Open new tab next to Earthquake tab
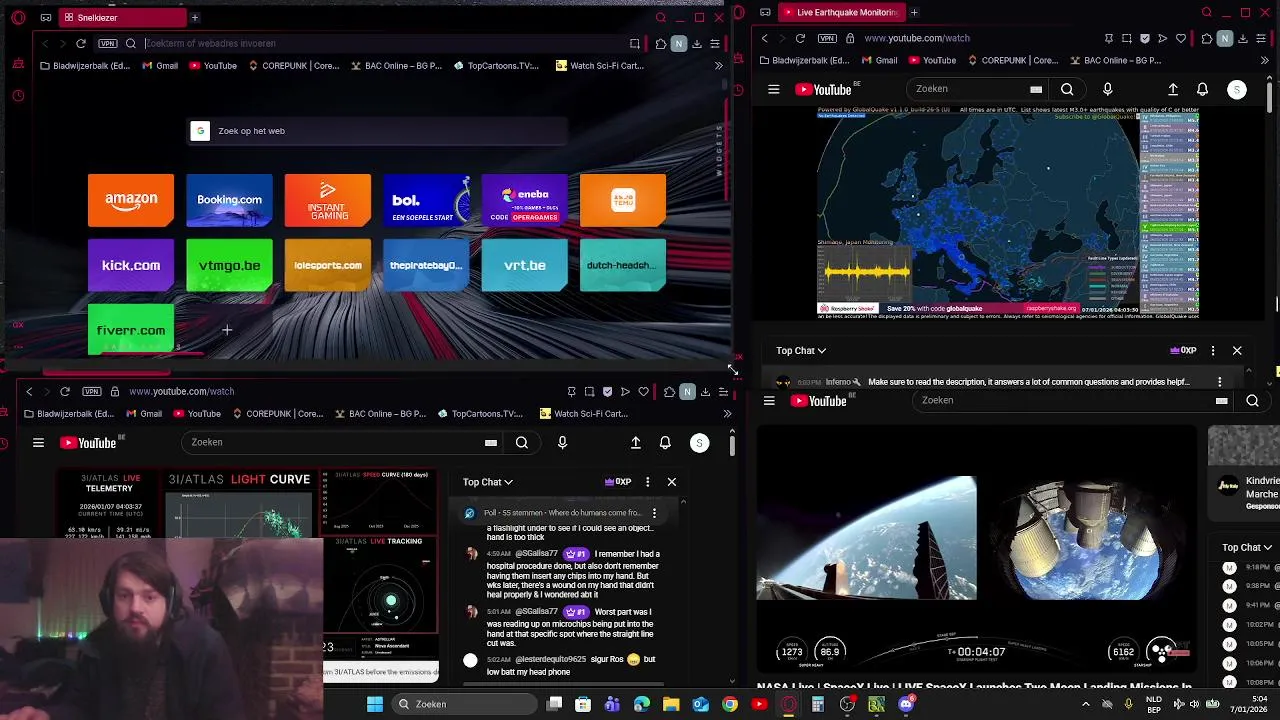The height and width of the screenshot is (720, 1280). tap(914, 12)
